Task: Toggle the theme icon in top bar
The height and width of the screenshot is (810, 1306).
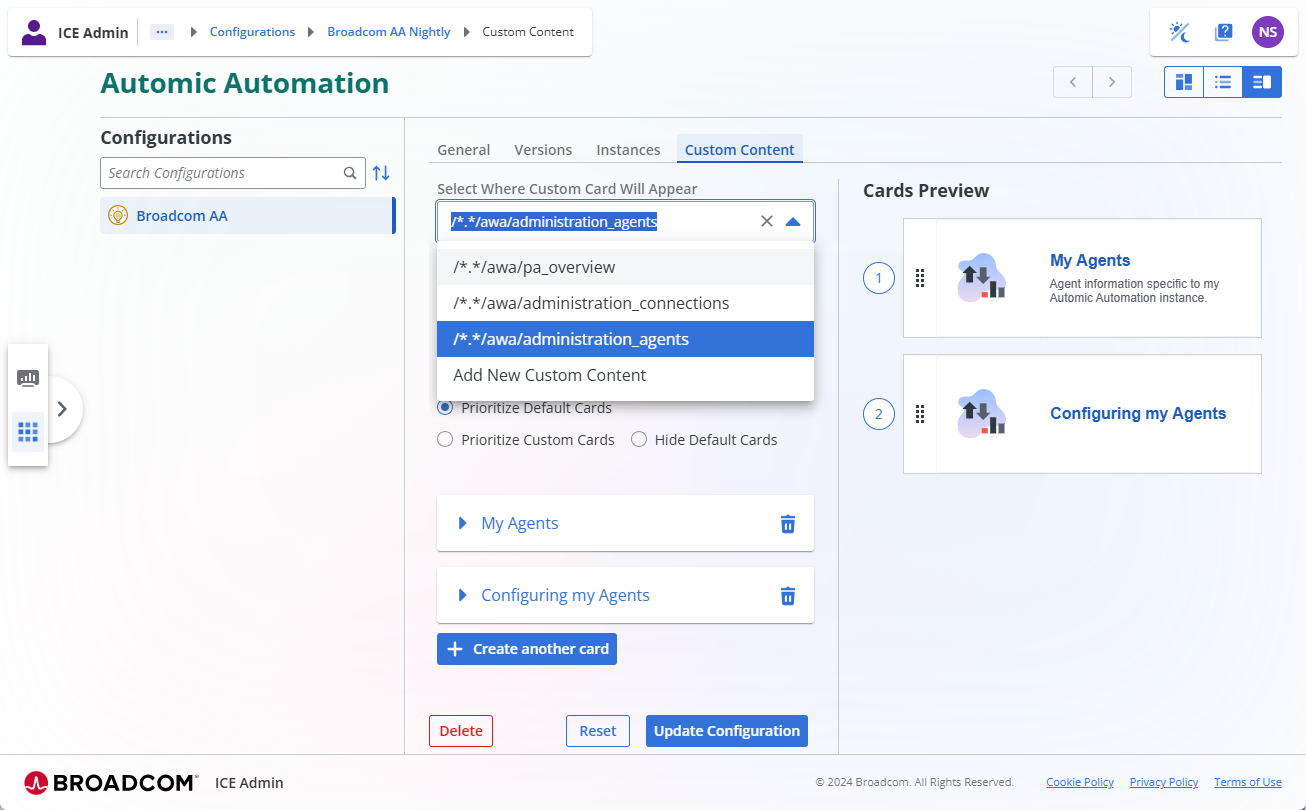Action: [x=1180, y=32]
